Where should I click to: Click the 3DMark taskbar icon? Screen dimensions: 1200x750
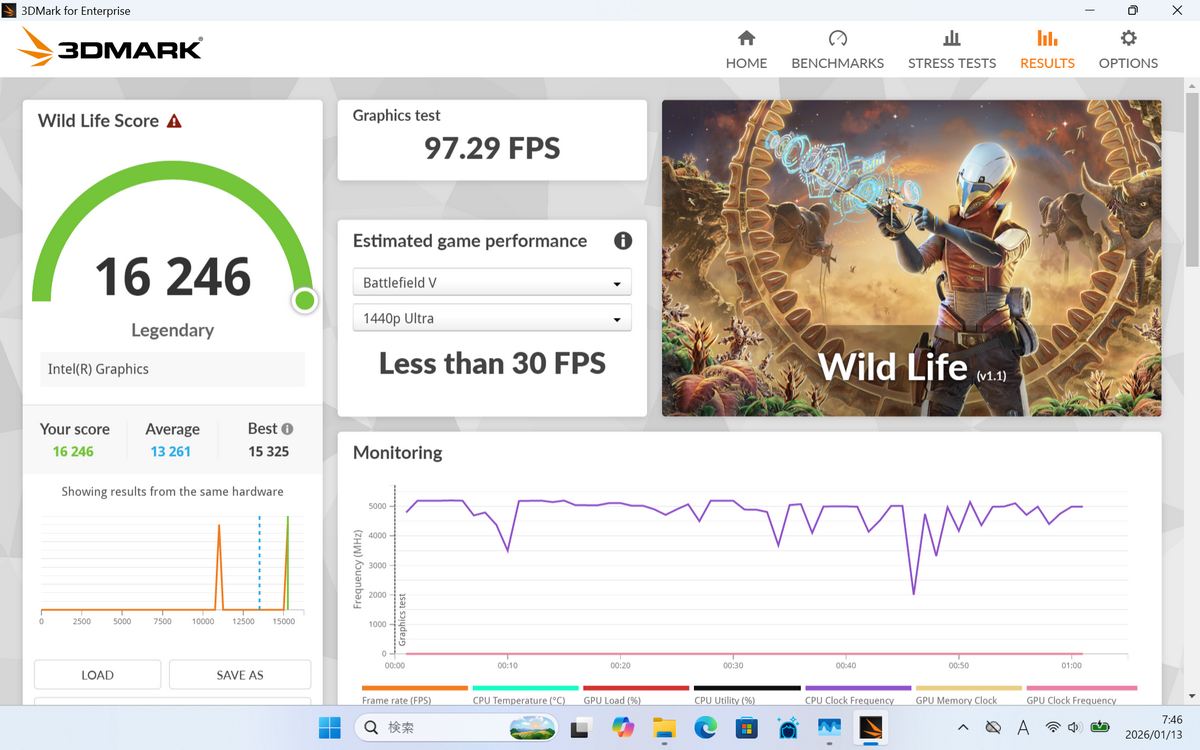click(870, 728)
